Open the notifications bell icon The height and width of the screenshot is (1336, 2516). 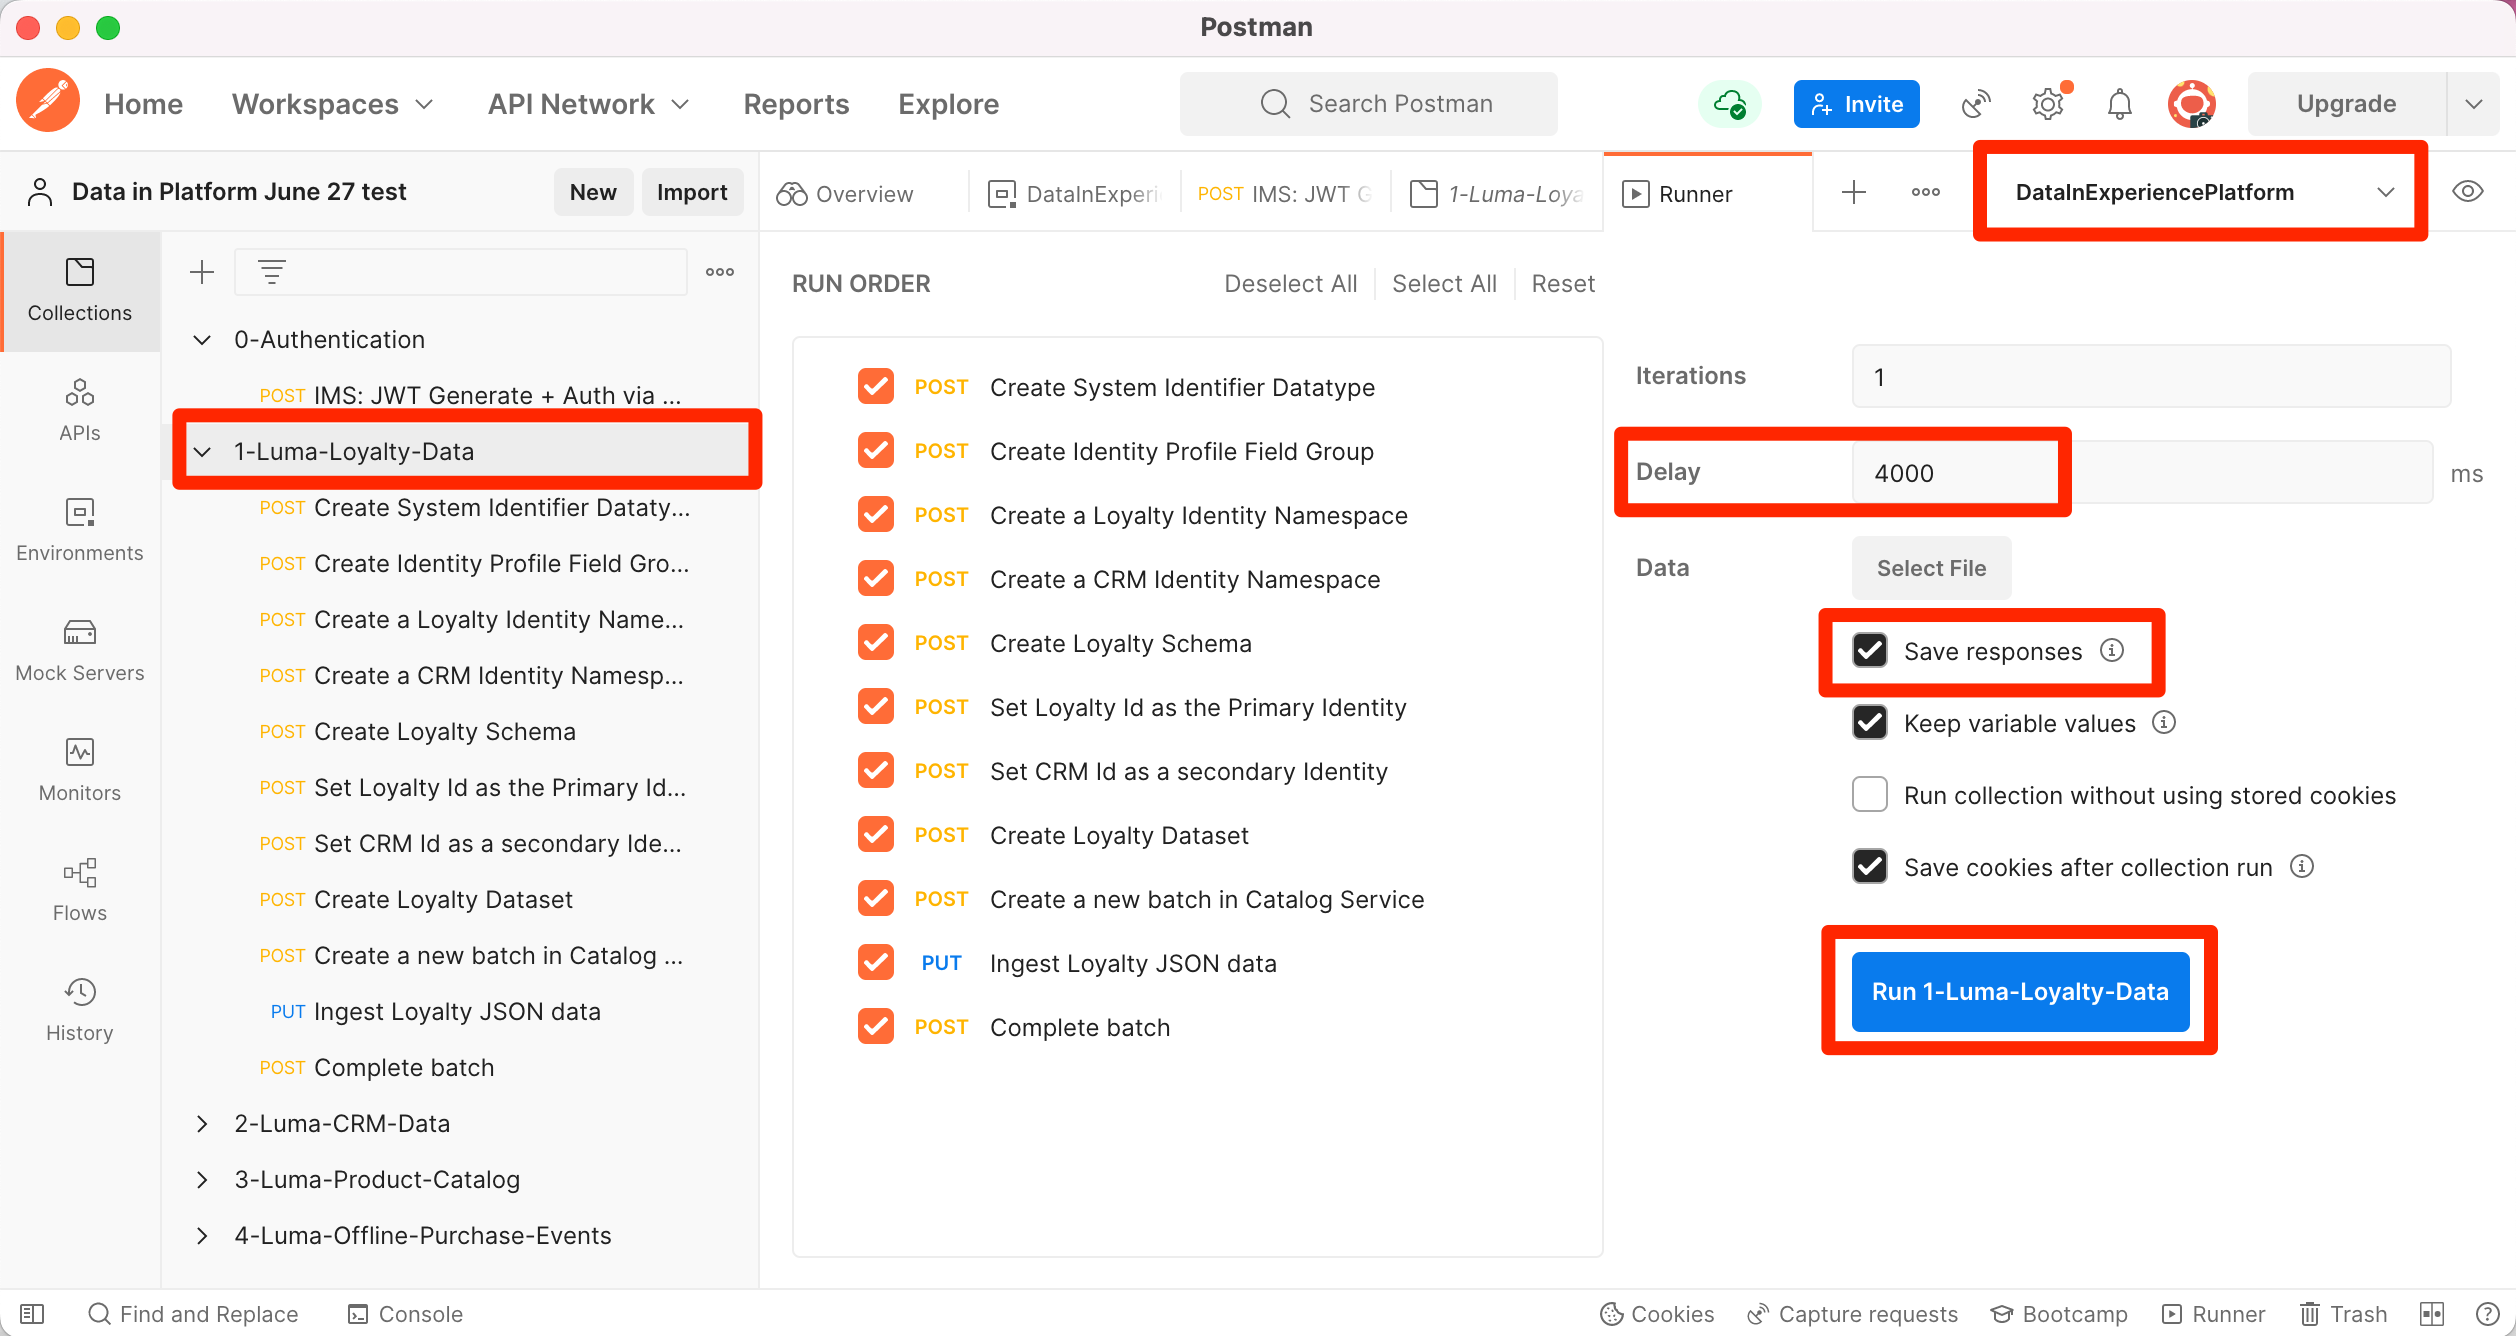click(x=2119, y=104)
